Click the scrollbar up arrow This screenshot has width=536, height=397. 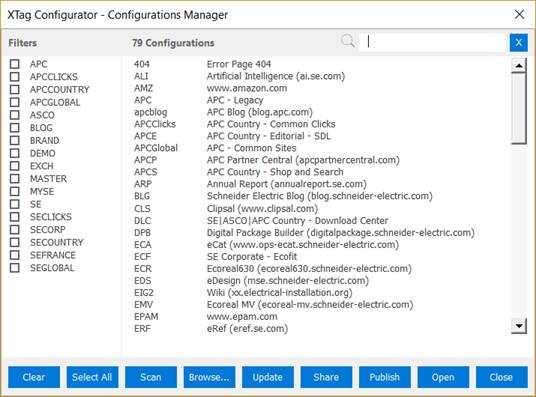point(519,65)
